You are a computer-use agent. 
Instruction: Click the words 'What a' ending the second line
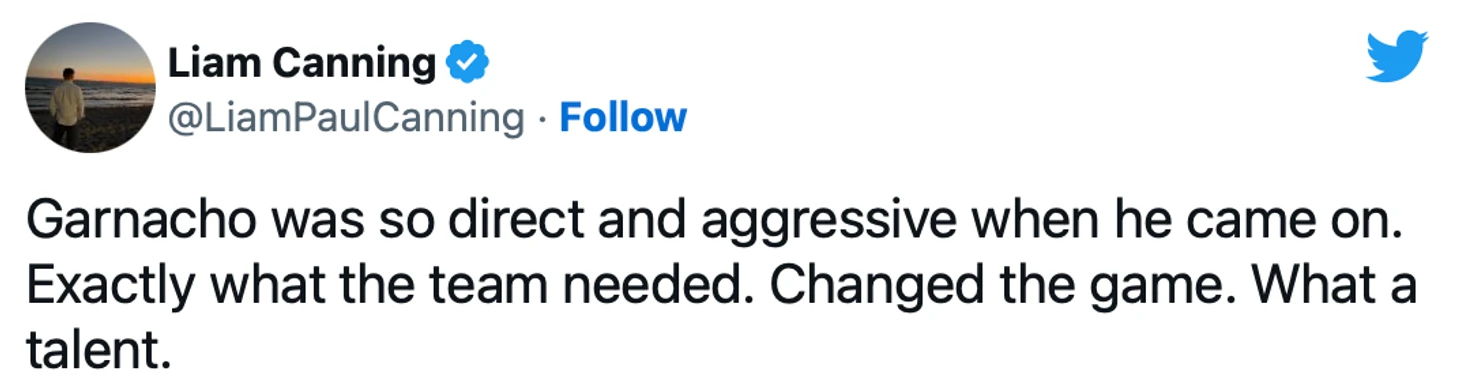1334,289
